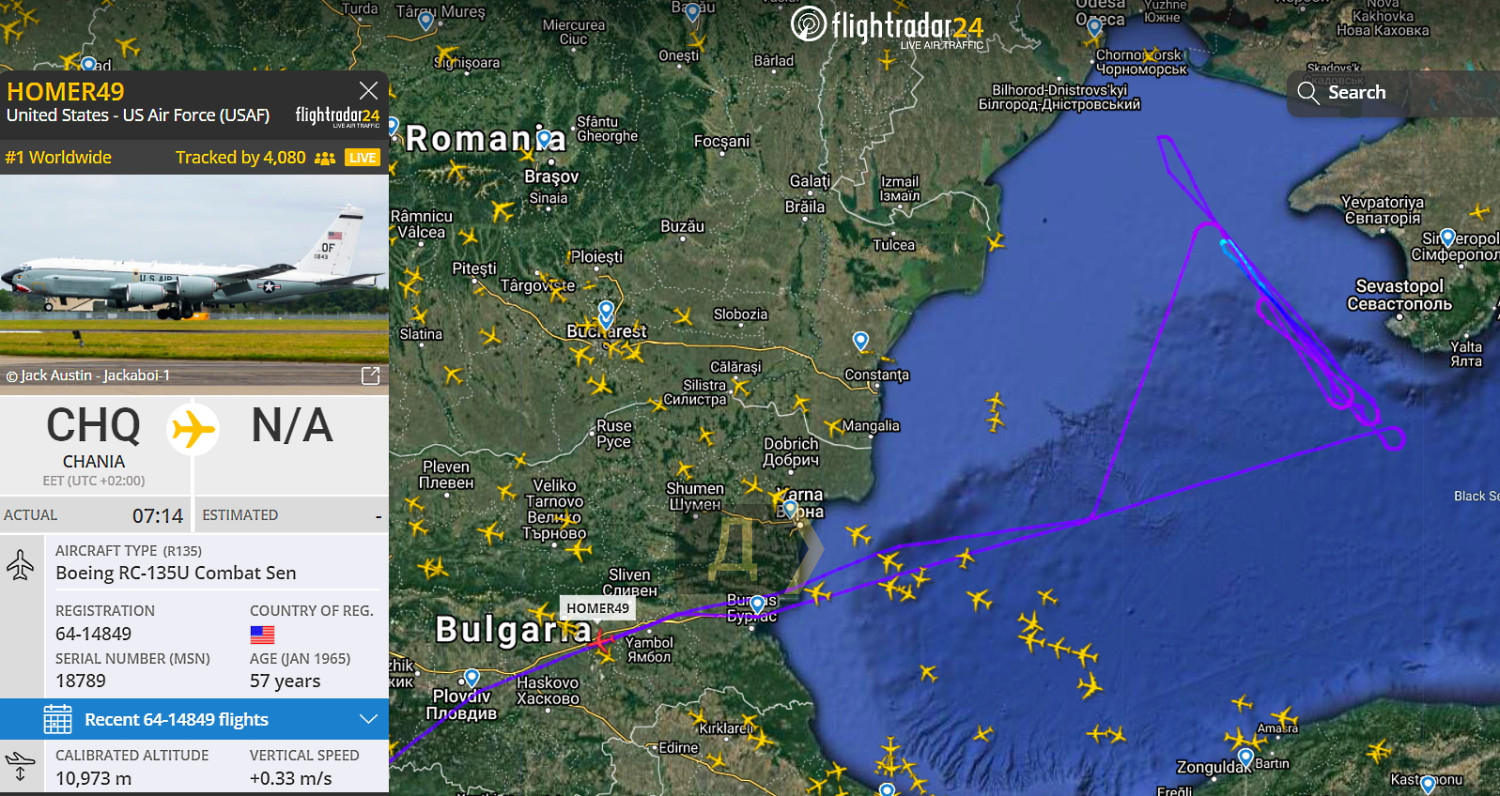The height and width of the screenshot is (796, 1500).
Task: Select the Simferopol airport pin
Action: coord(1447,238)
